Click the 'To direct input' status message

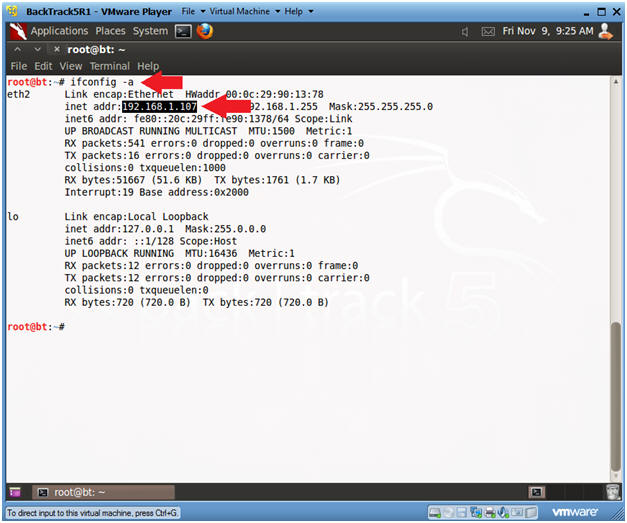click(x=92, y=513)
